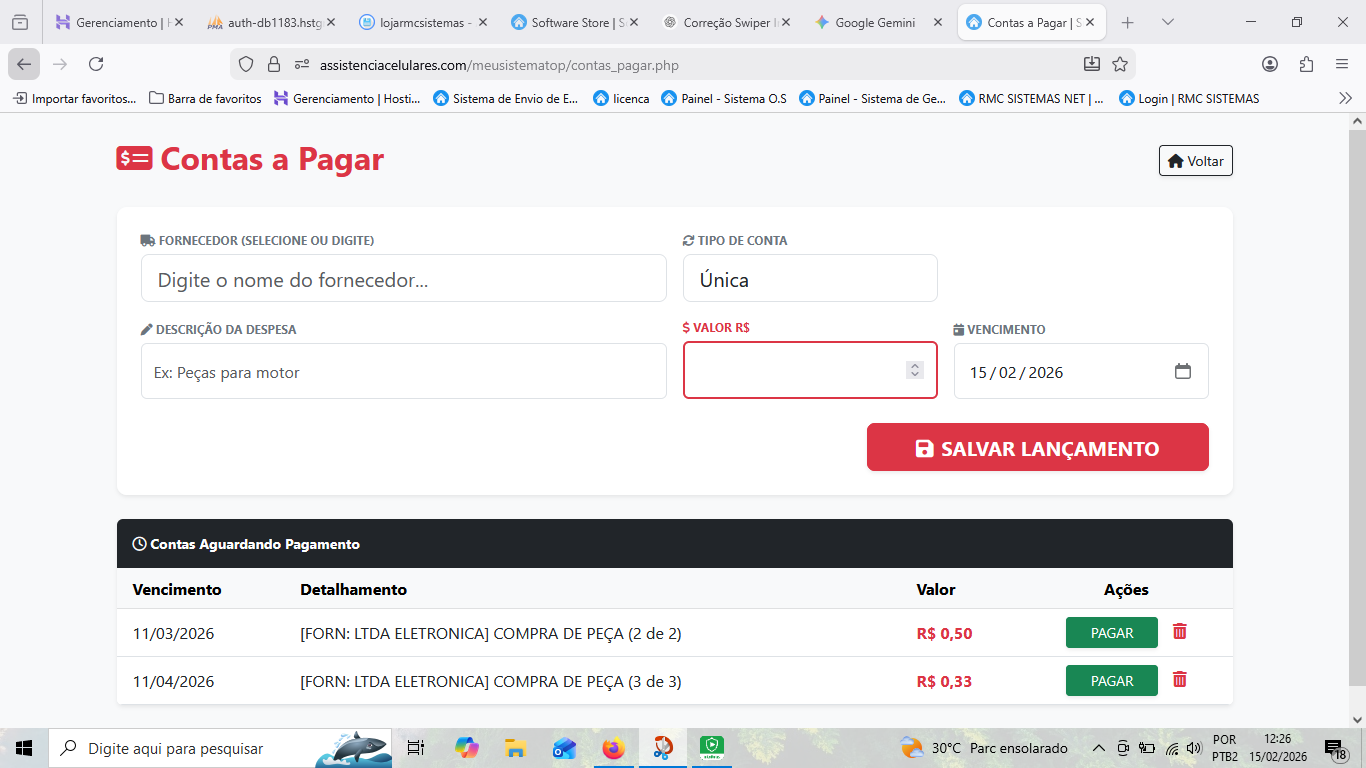Click the upper stepper arrow in the Valor field
This screenshot has height=768, width=1366.
coord(913,365)
